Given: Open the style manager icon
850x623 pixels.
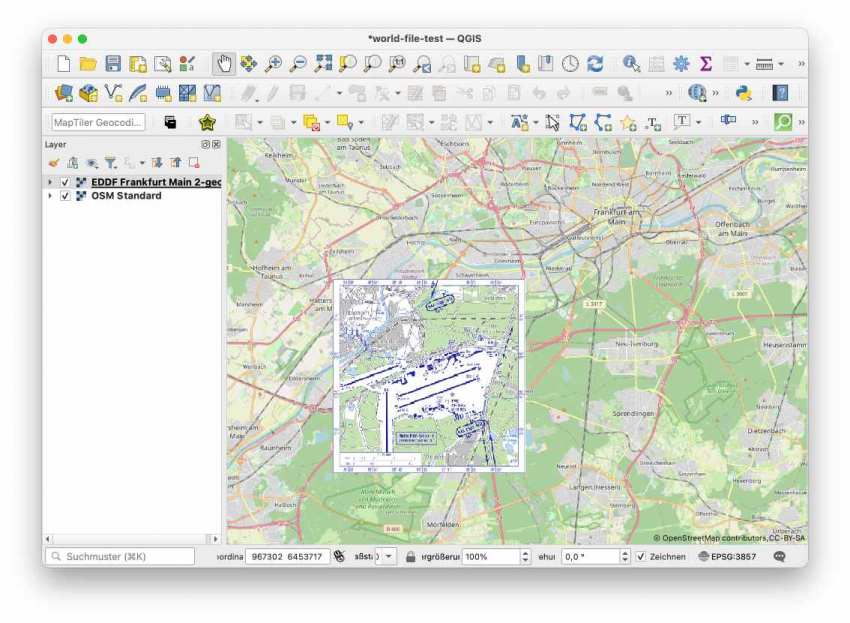Looking at the screenshot, I should (187, 64).
